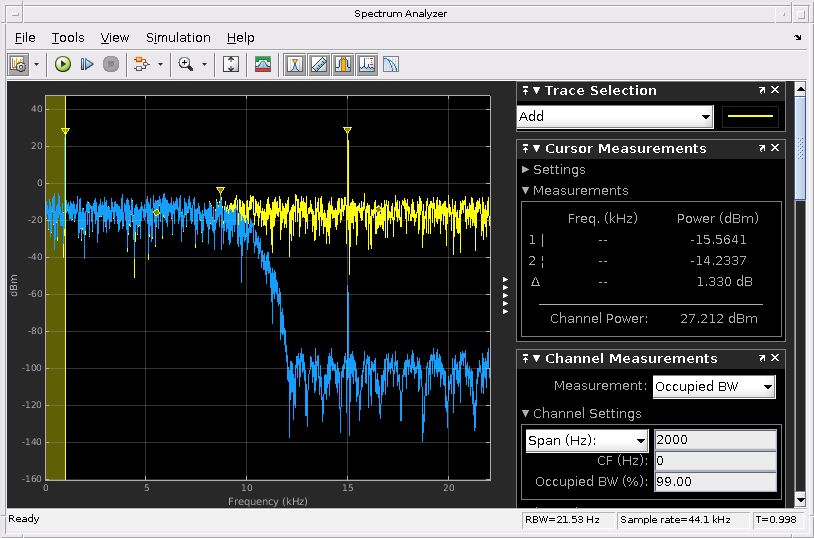814x538 pixels.
Task: Click the Span value field showing 2000
Action: pos(714,440)
